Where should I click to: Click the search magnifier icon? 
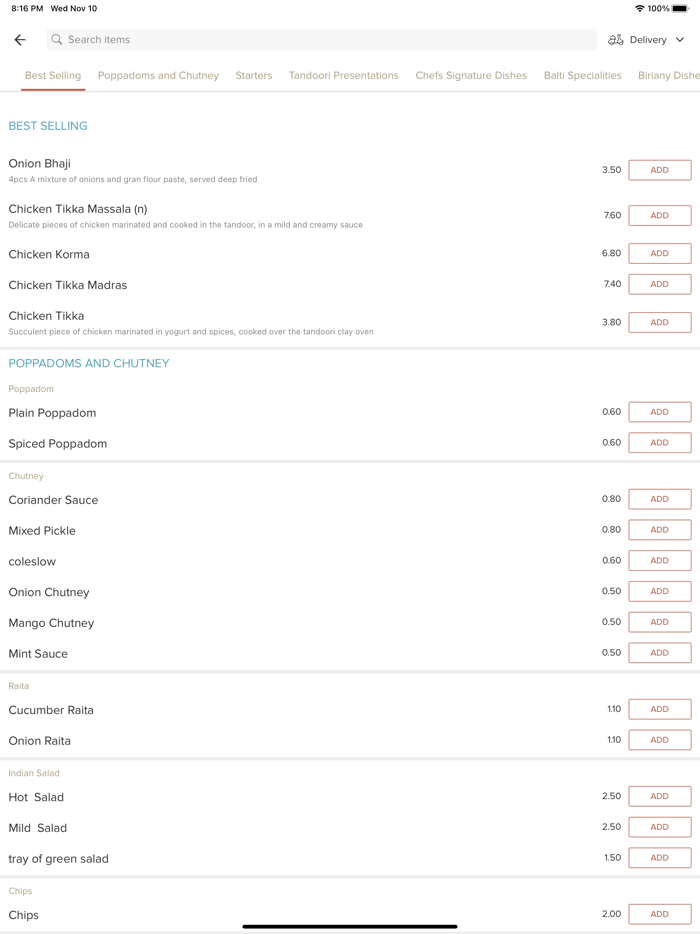click(57, 40)
